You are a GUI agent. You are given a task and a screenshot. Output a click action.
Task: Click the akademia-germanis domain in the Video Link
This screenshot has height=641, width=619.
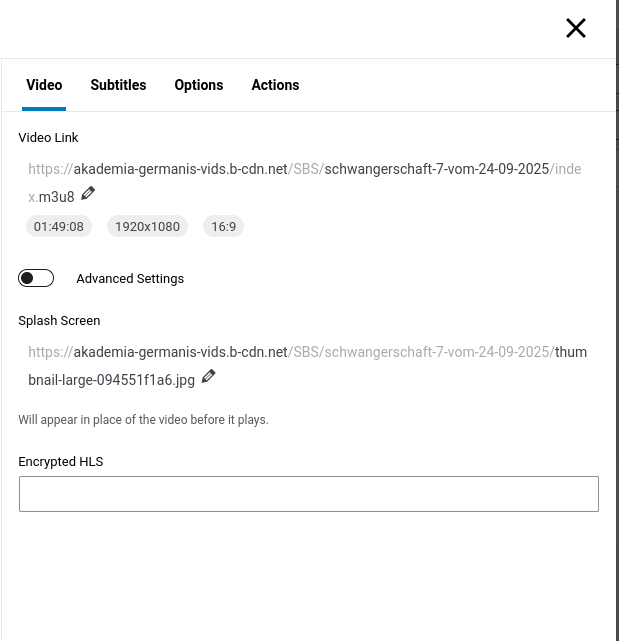click(180, 169)
